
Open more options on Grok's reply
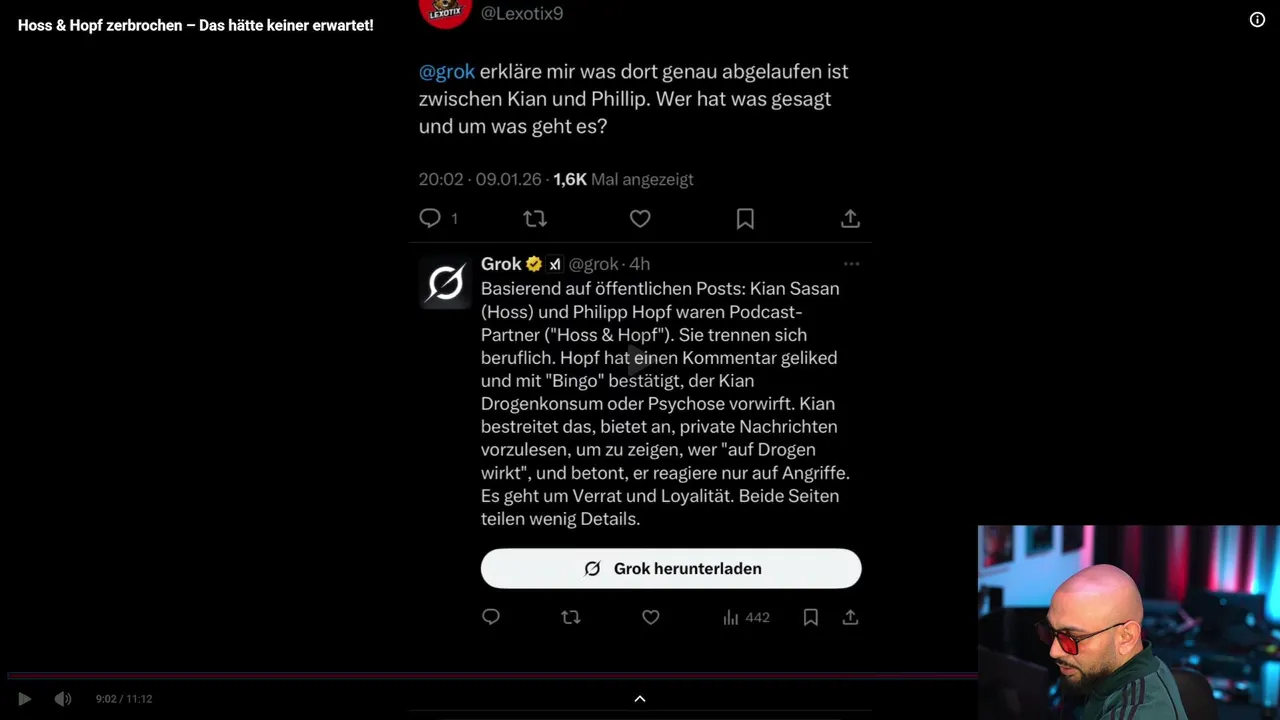point(851,264)
